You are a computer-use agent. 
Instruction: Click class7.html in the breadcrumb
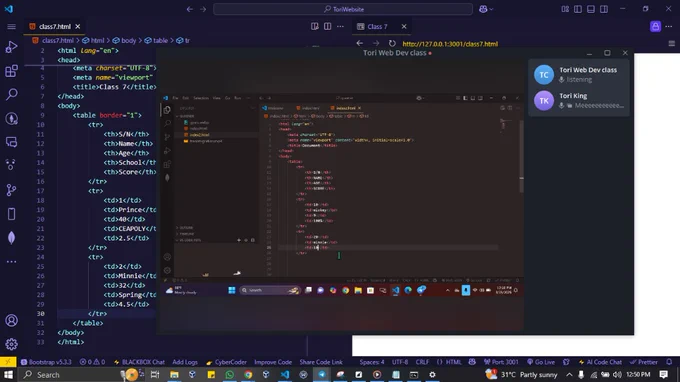58,40
